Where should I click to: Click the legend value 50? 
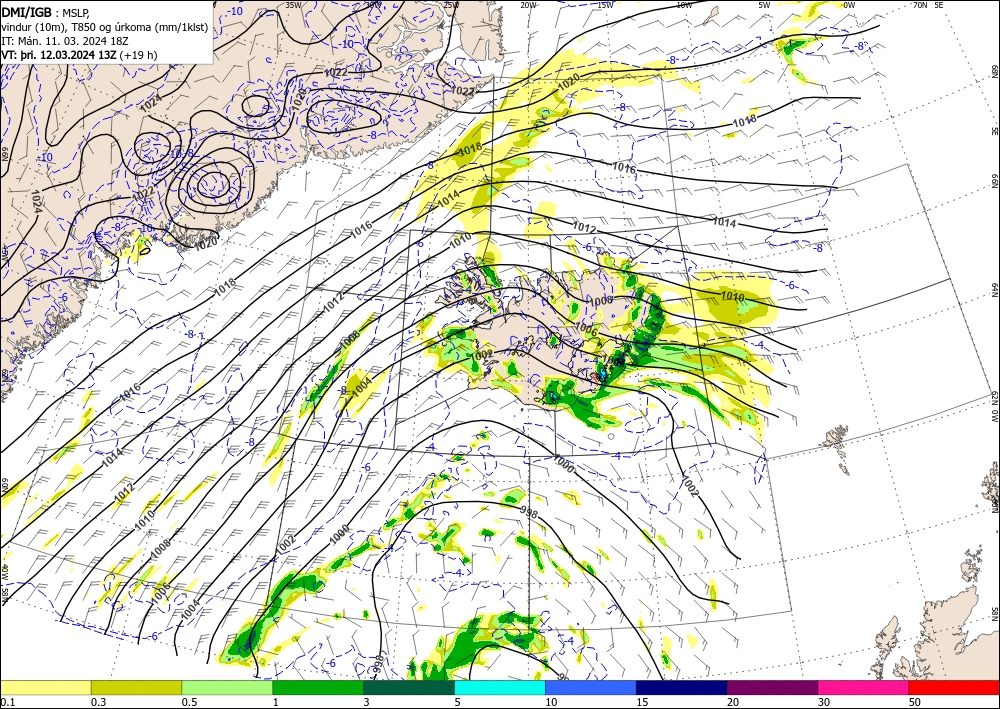tap(915, 702)
